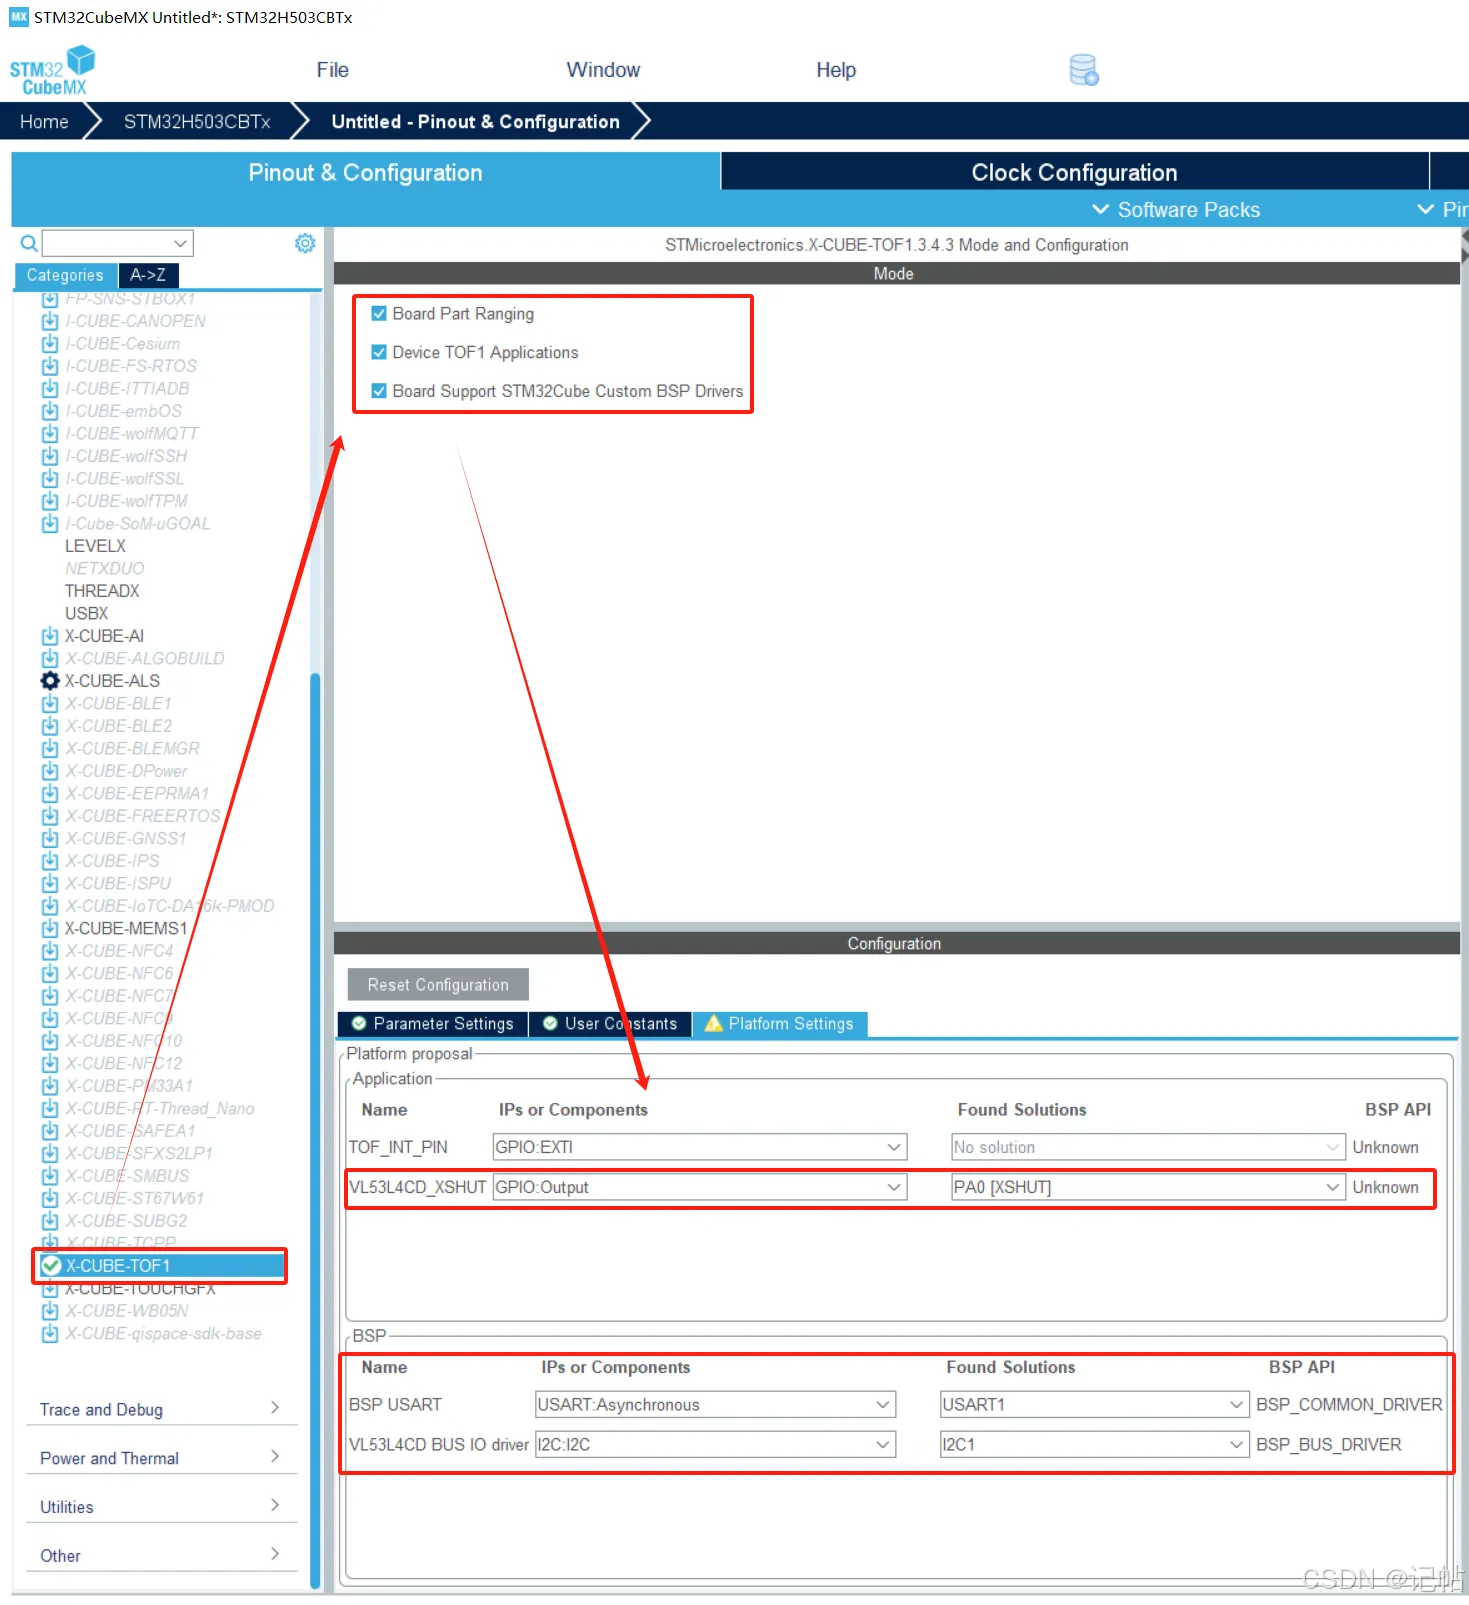The width and height of the screenshot is (1469, 1605).
Task: Open the Help menu
Action: click(x=836, y=70)
